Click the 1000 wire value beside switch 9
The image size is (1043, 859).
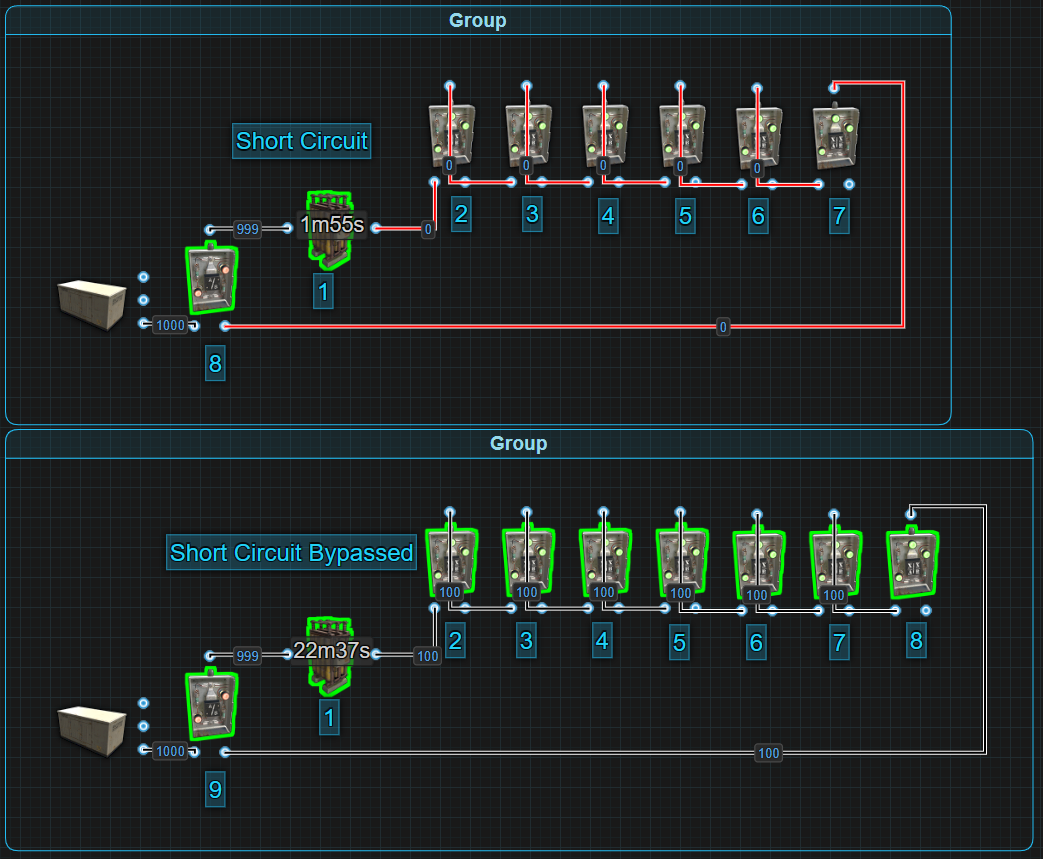coord(170,751)
